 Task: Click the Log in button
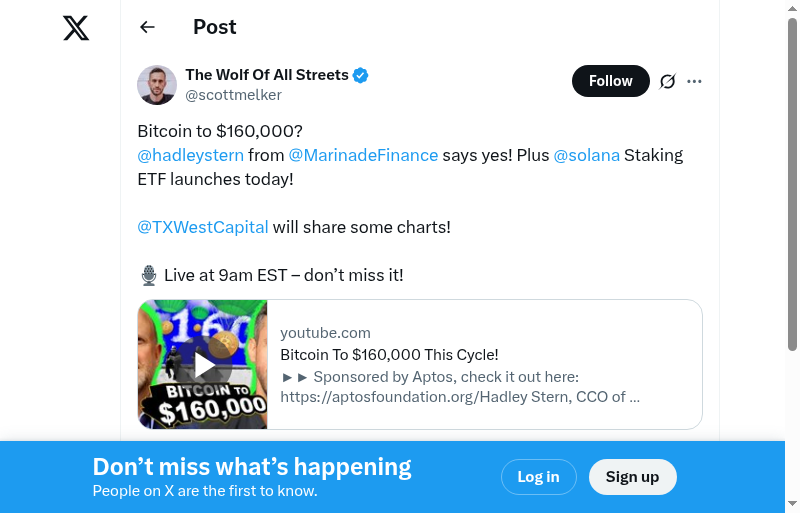point(538,477)
